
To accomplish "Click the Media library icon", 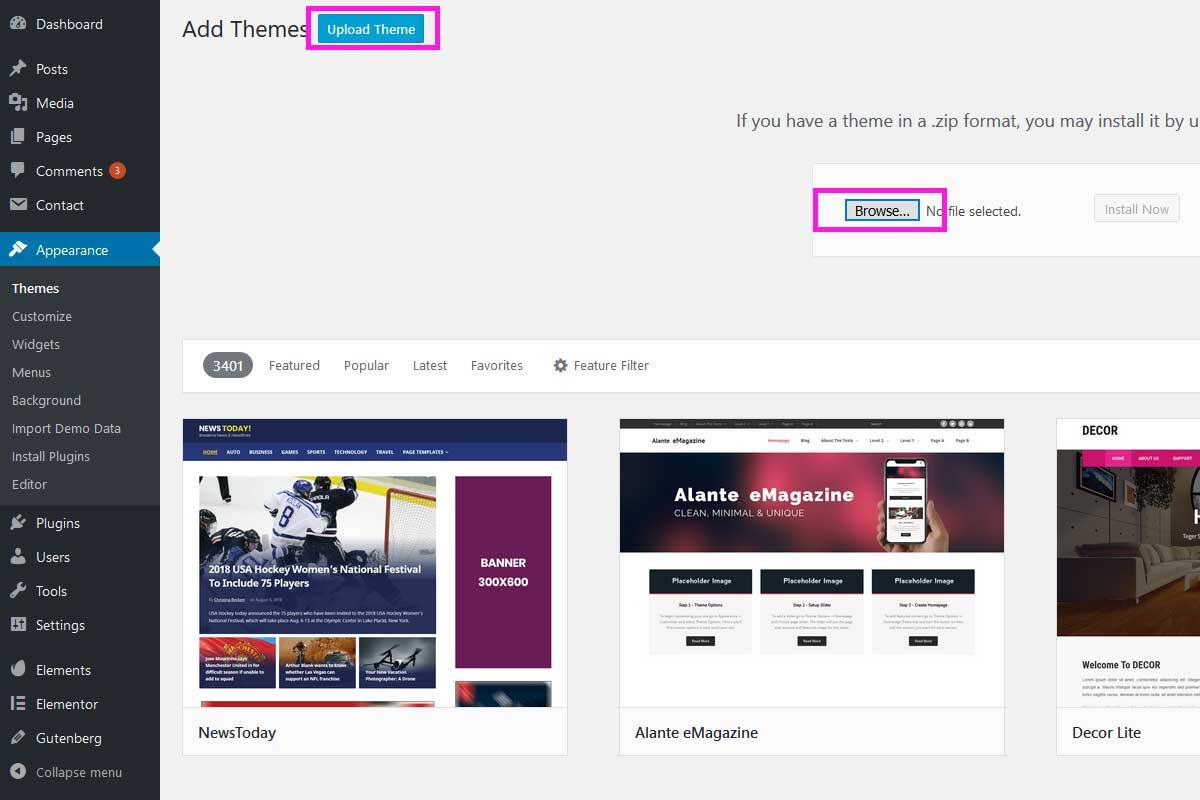I will coord(18,103).
